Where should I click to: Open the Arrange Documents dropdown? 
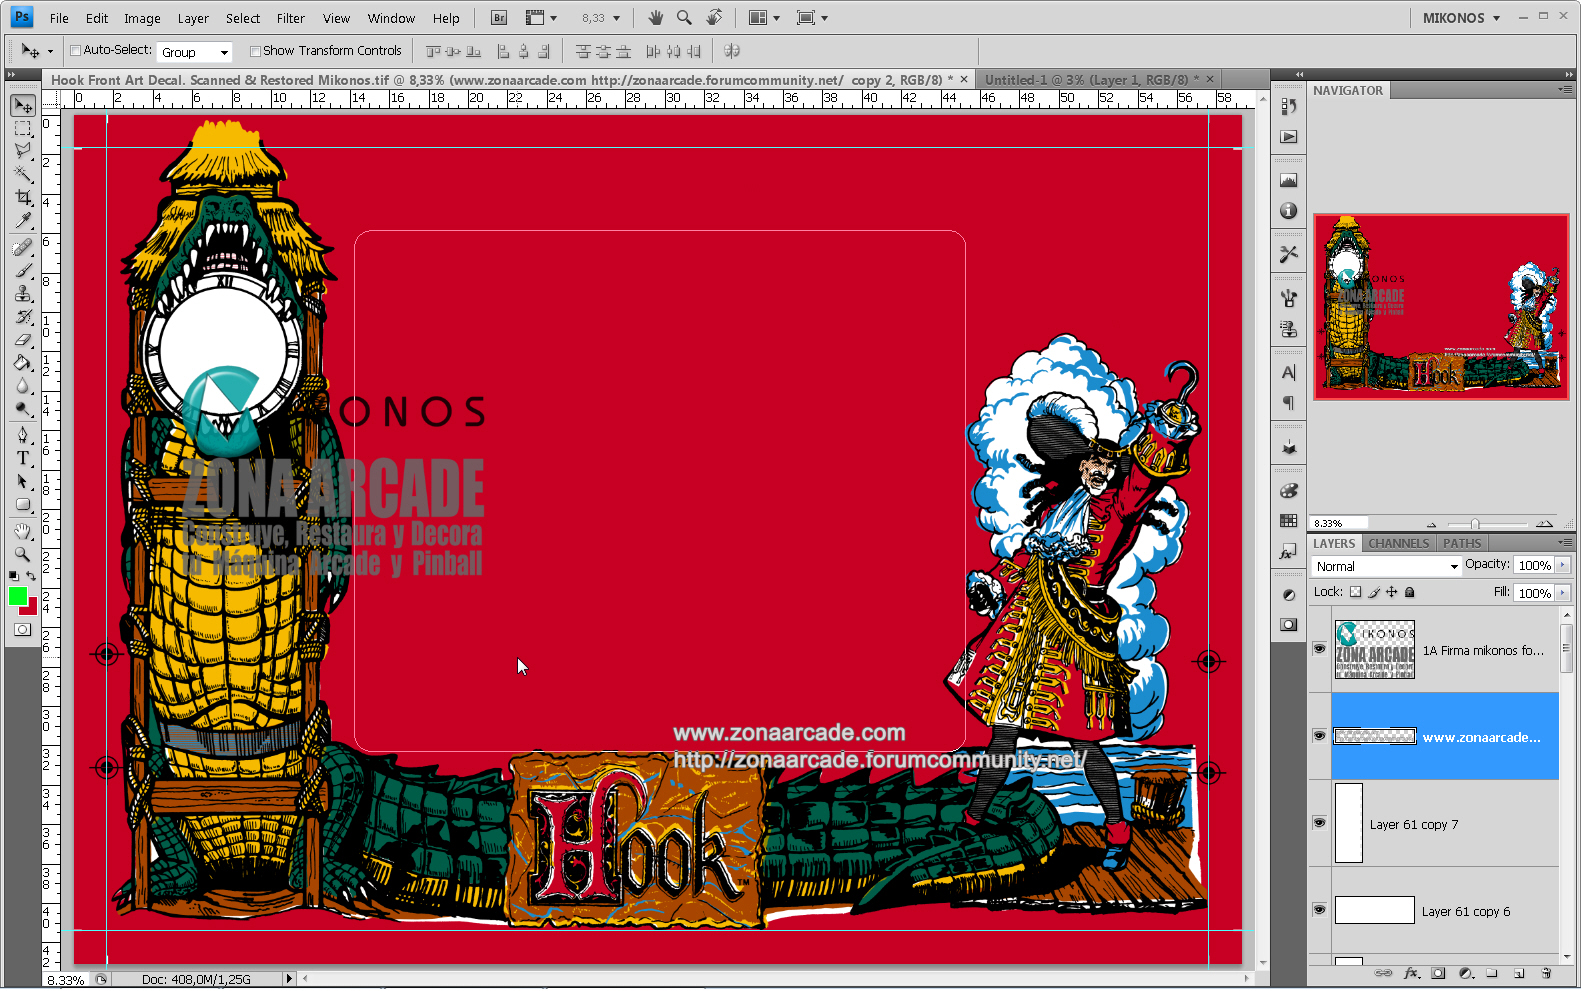[764, 18]
